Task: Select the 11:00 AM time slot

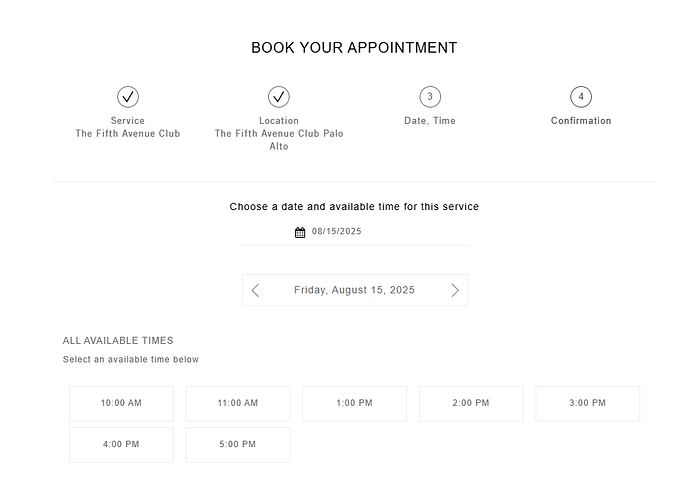Action: click(238, 404)
